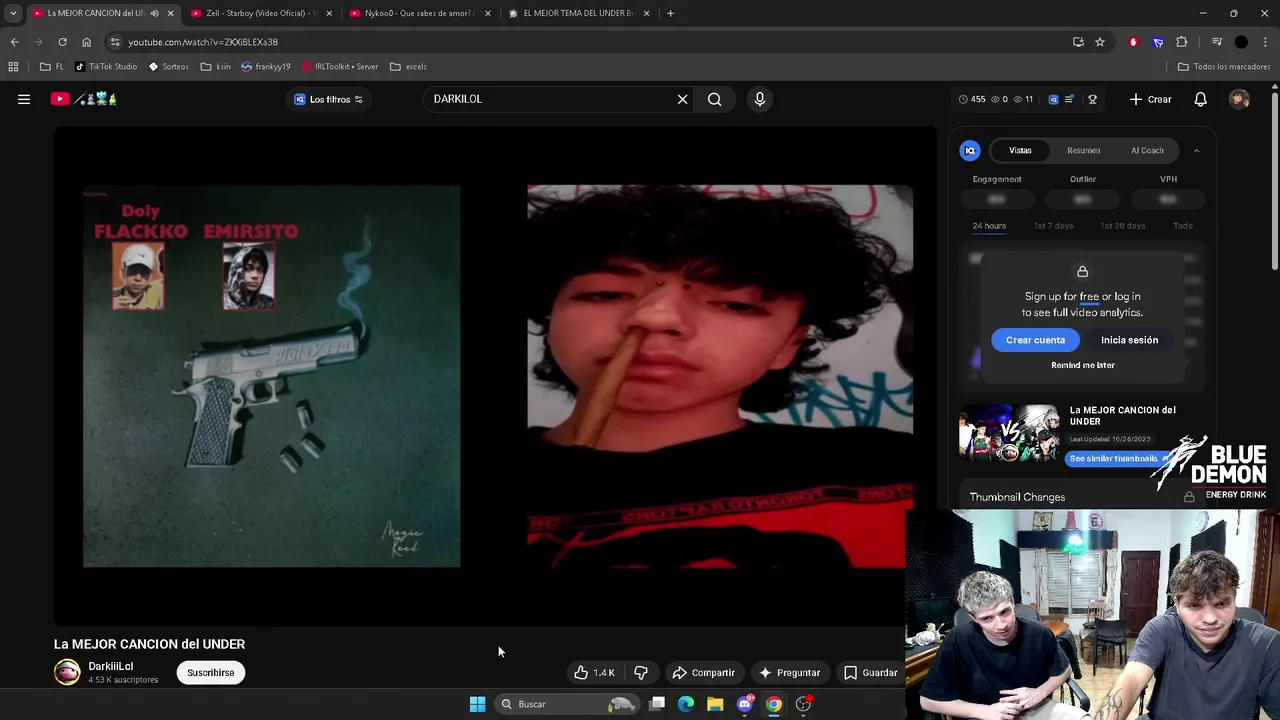The image size is (1280, 720).
Task: Mute audio on the La MEJOR CANCION tab
Action: point(154,13)
